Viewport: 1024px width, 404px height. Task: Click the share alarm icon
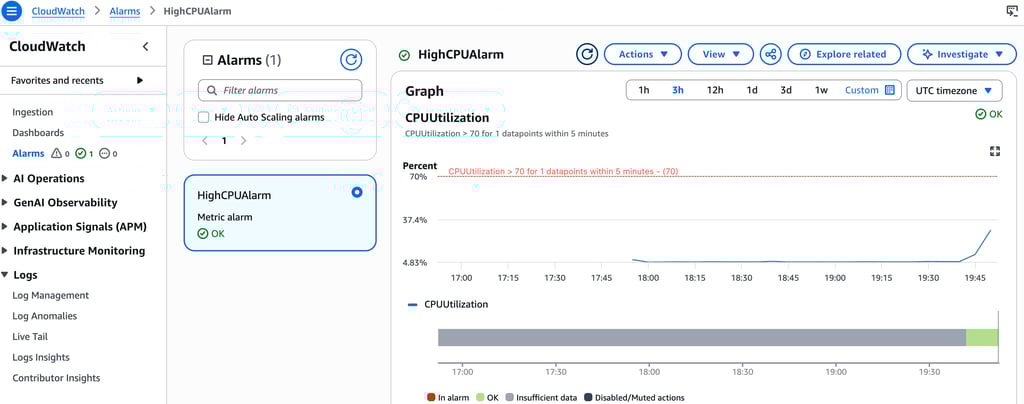(x=771, y=54)
